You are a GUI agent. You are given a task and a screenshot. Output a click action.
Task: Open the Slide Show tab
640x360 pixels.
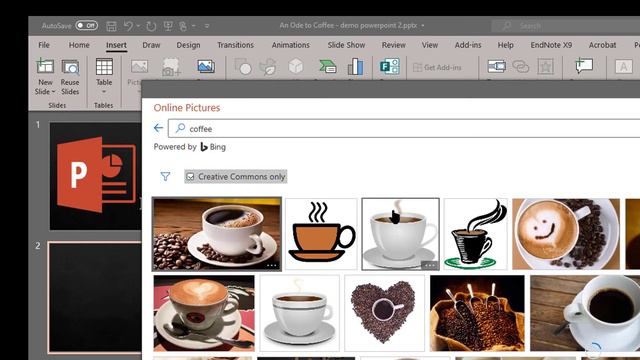(346, 45)
